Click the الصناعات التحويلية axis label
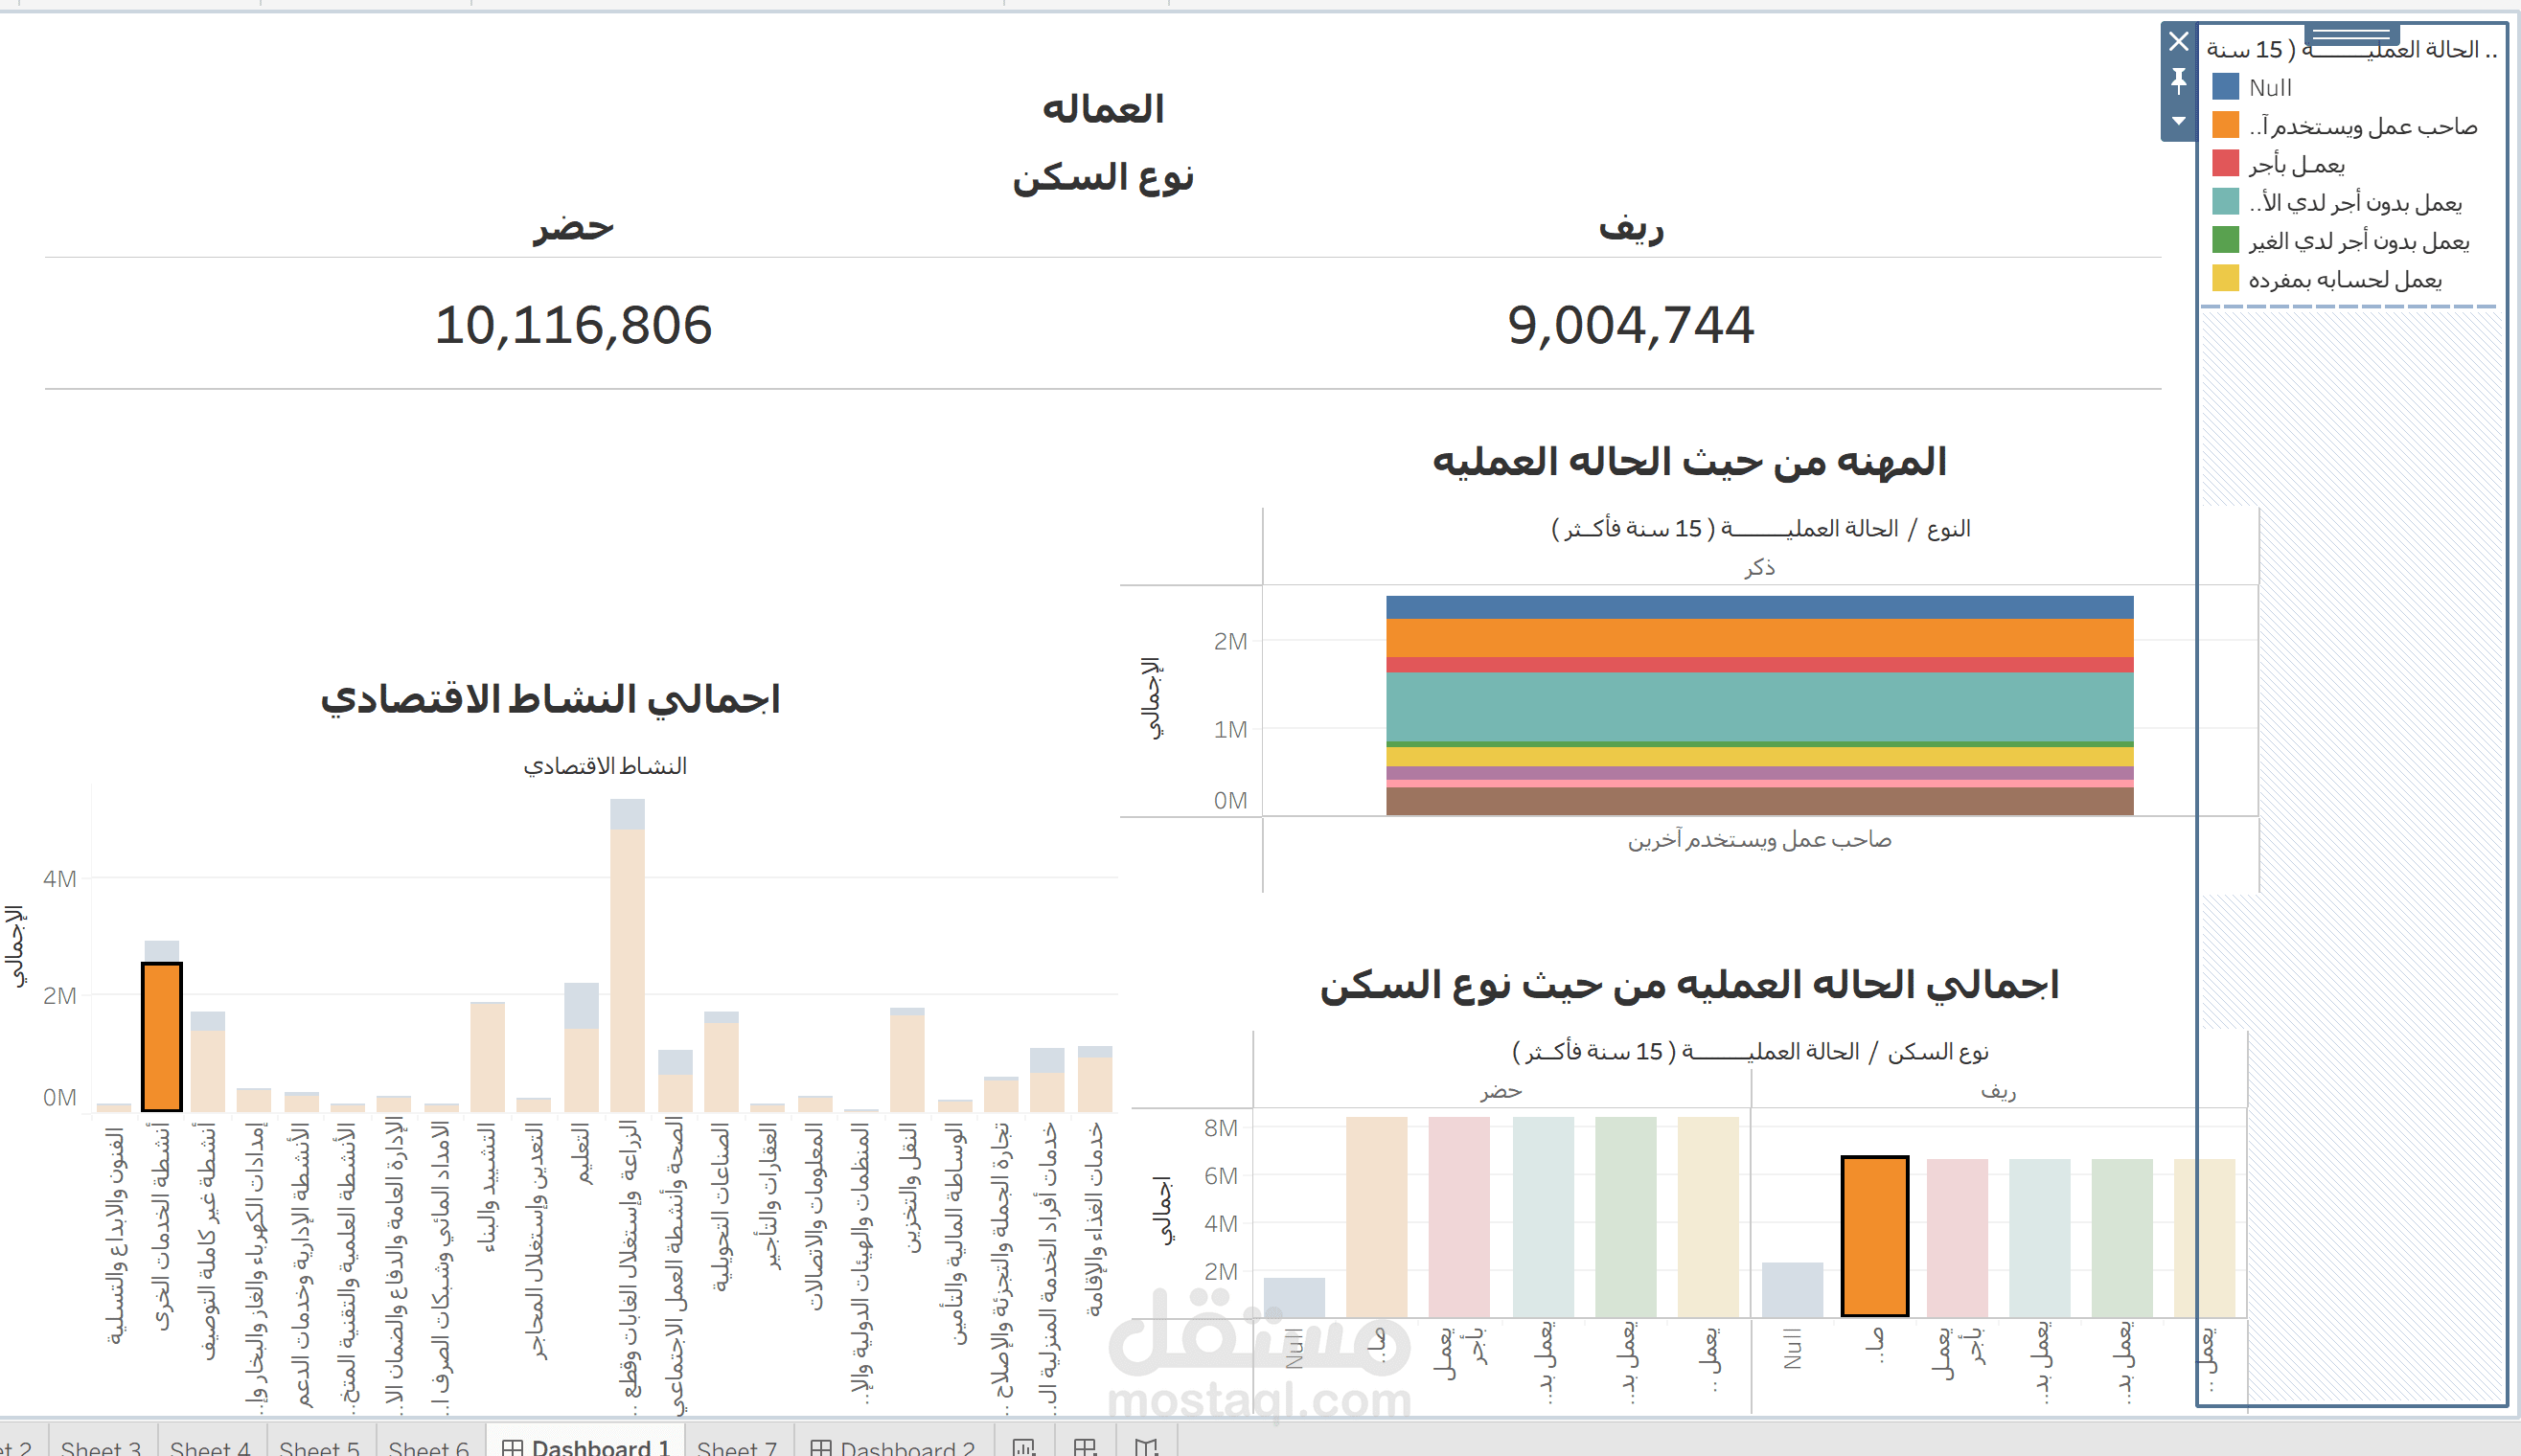 721,1207
